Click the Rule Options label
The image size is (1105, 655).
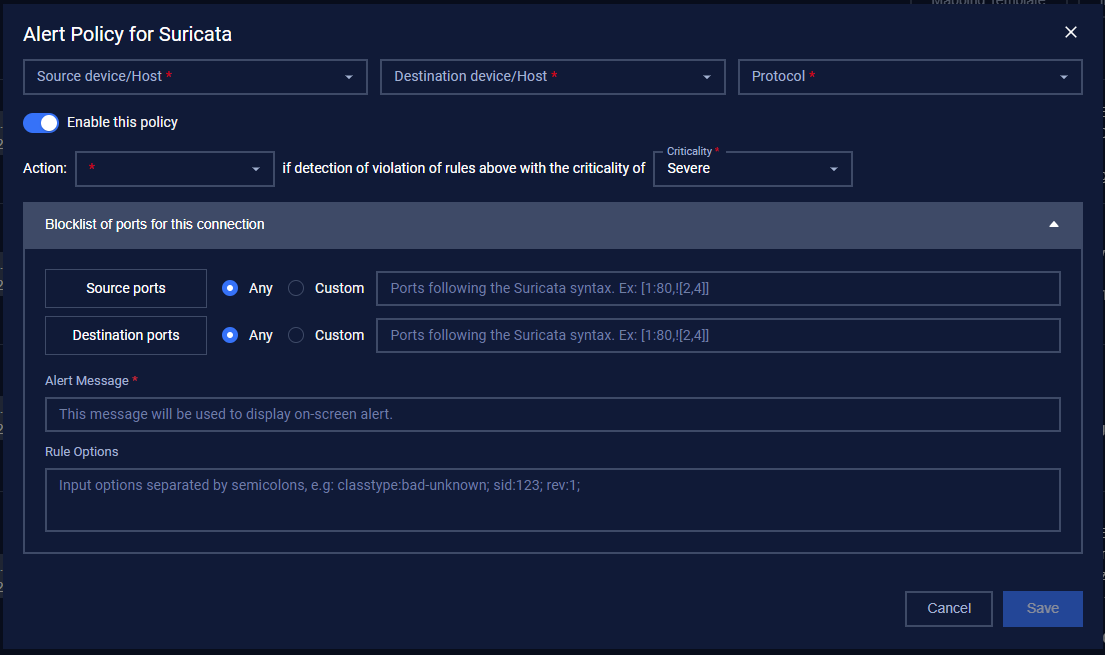pyautogui.click(x=82, y=452)
